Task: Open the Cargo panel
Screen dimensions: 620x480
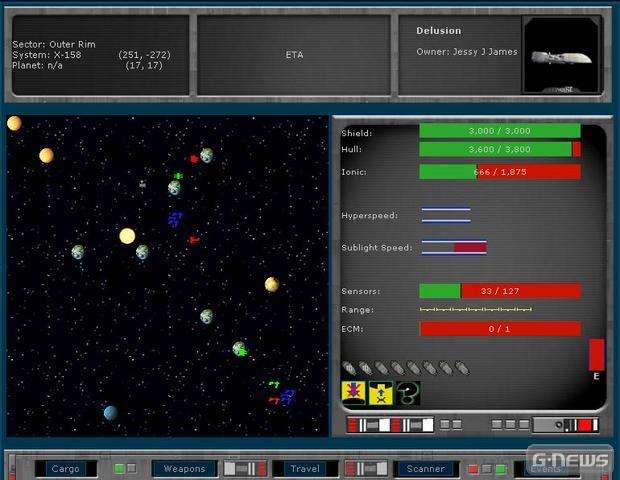Action: pos(66,469)
